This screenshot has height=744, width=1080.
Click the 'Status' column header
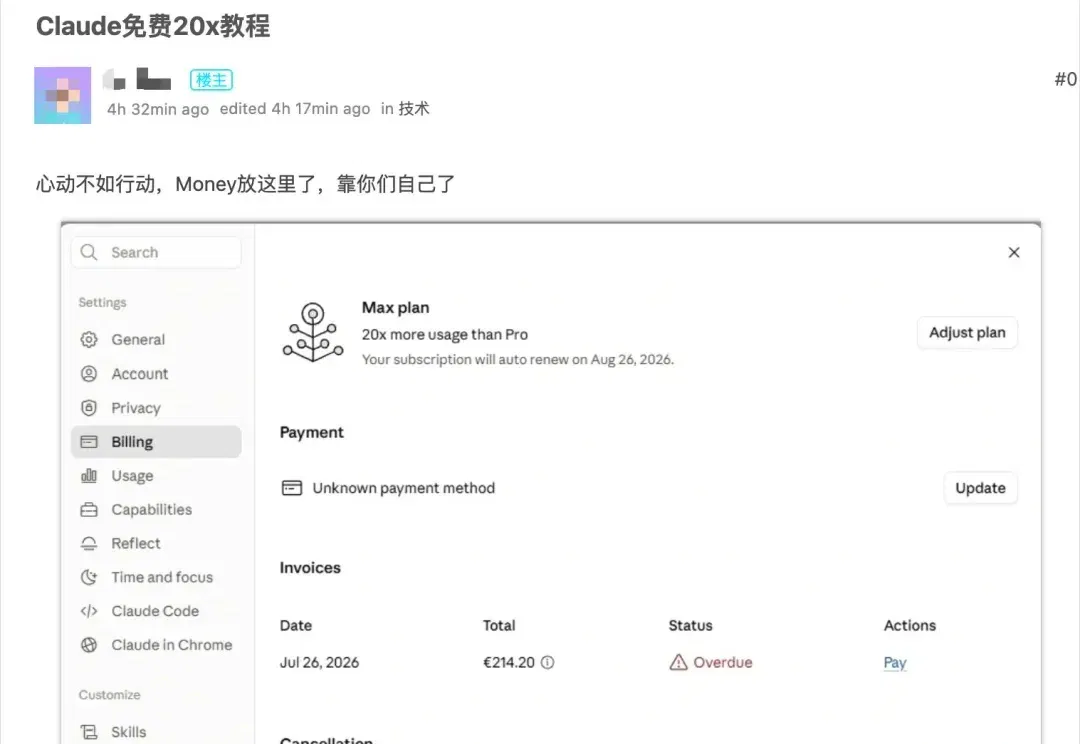click(690, 626)
